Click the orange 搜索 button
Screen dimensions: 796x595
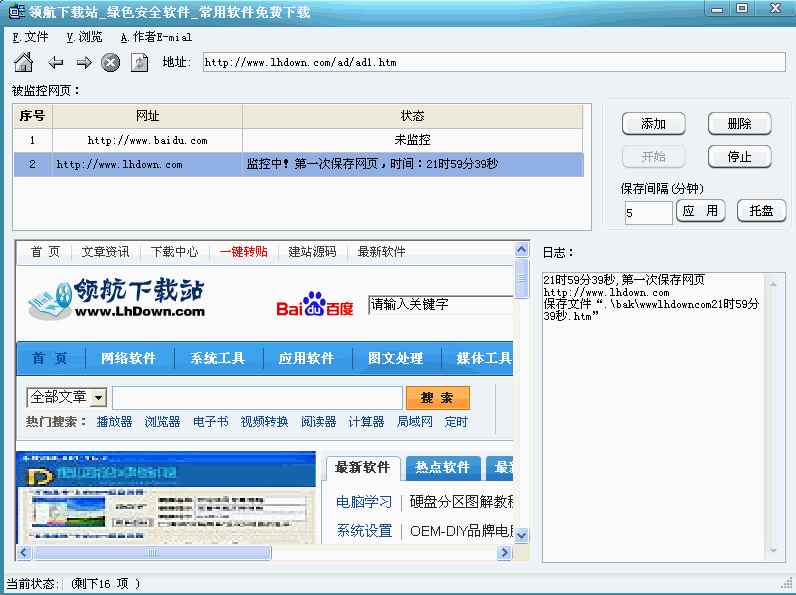(438, 398)
